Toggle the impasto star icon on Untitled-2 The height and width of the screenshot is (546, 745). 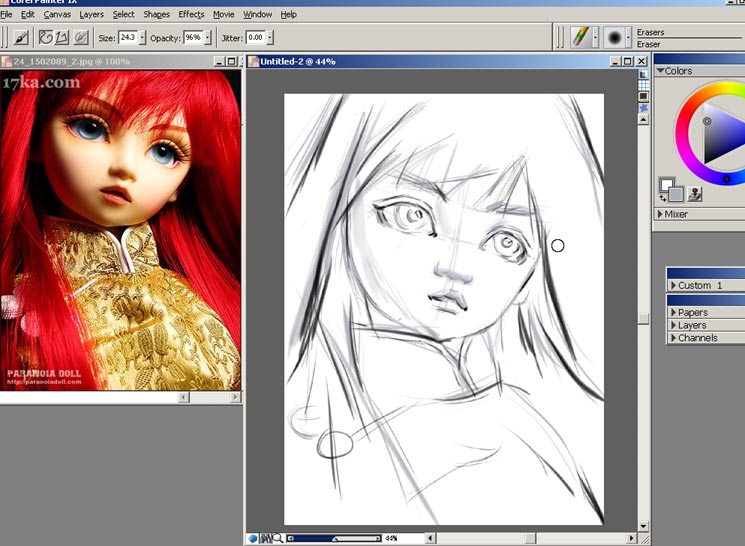click(643, 108)
